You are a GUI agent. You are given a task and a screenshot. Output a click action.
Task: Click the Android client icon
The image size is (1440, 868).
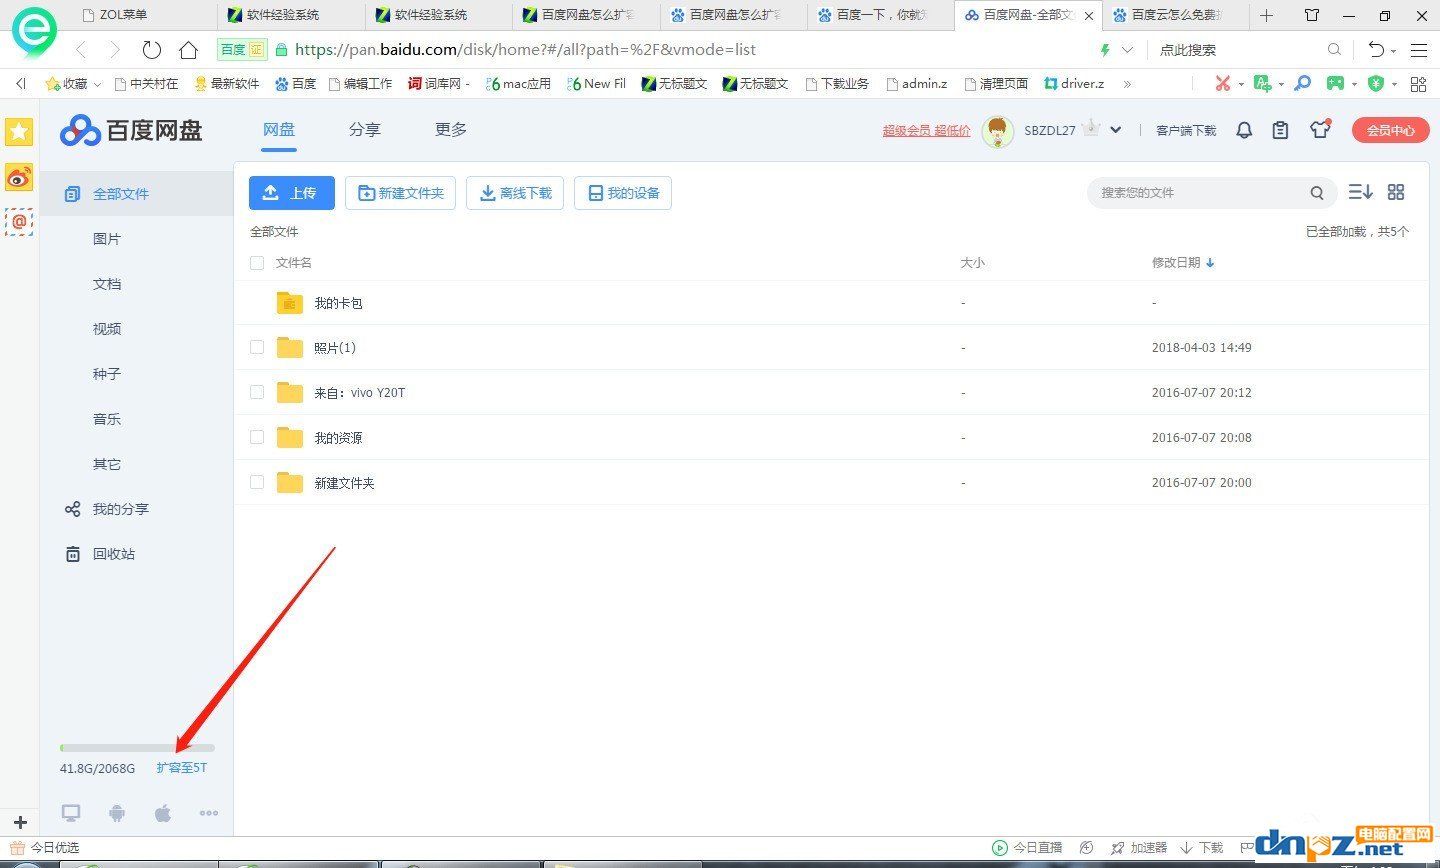click(117, 813)
